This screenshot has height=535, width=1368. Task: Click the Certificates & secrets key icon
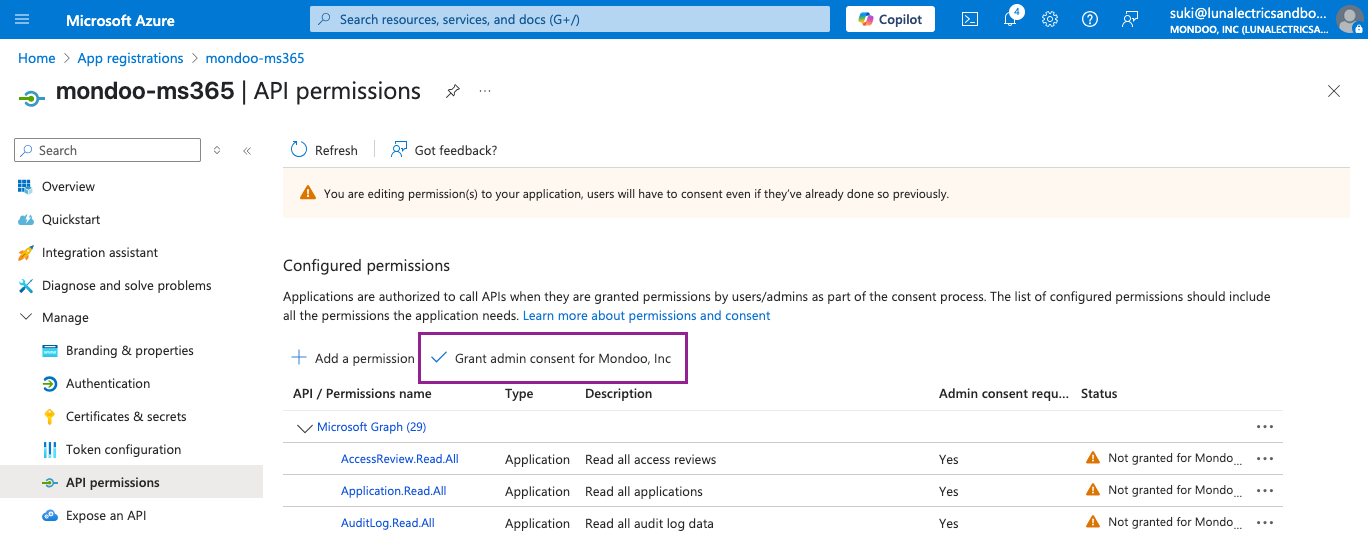49,416
